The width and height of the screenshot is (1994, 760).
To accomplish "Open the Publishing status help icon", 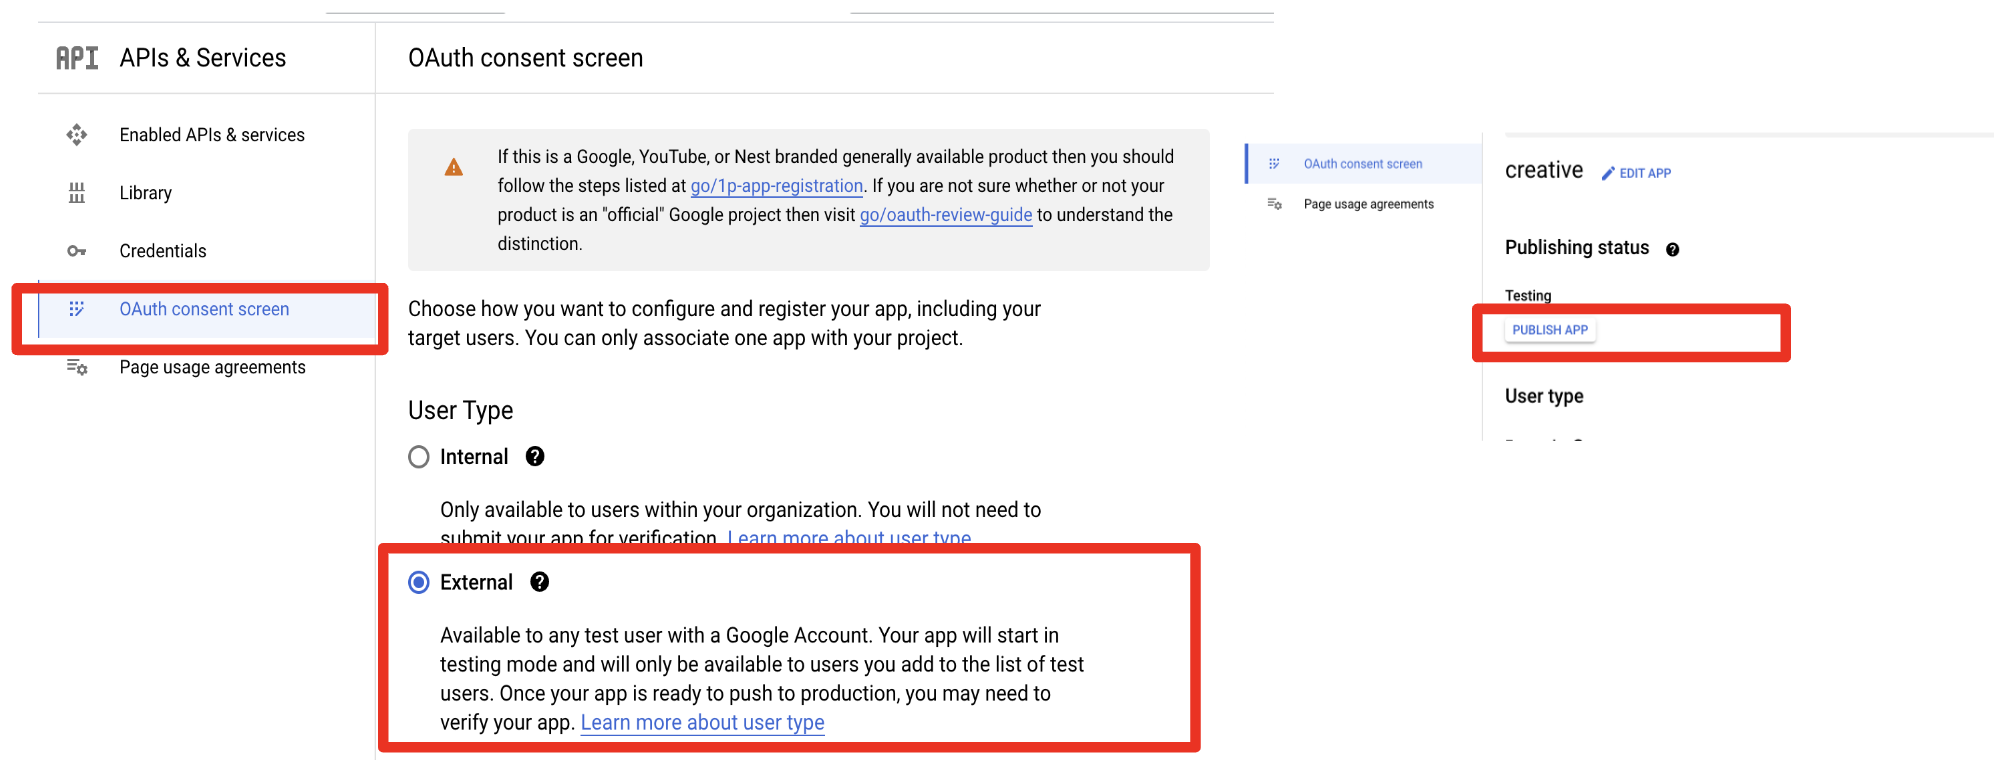I will [x=1672, y=249].
